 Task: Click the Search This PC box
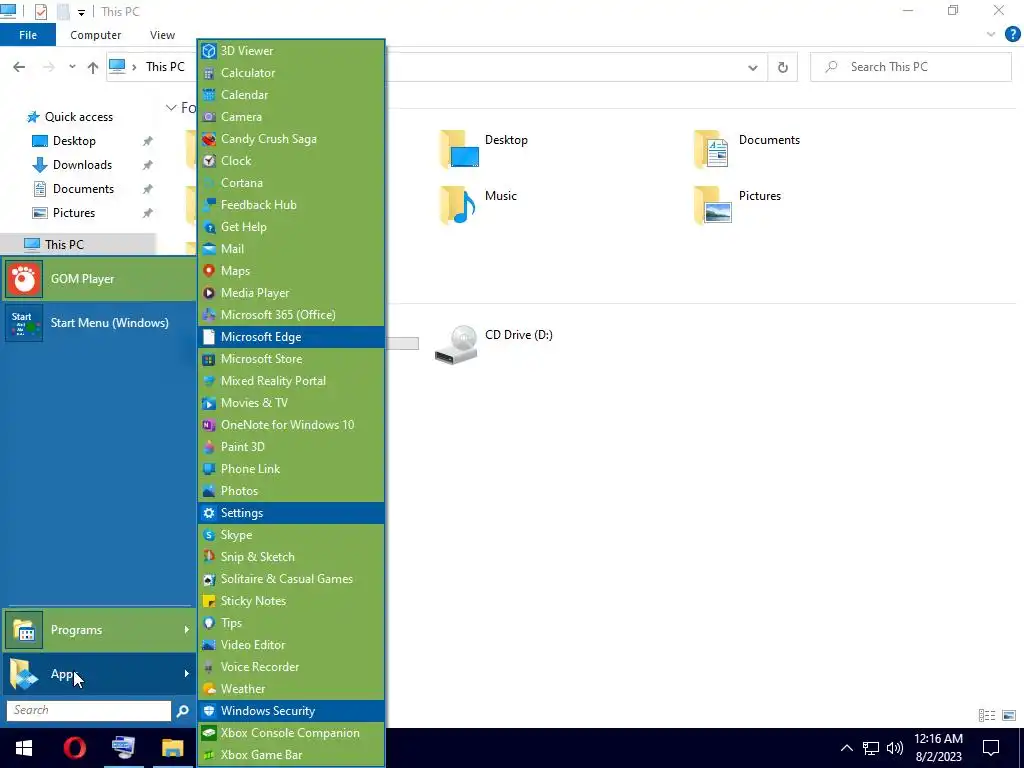point(911,67)
